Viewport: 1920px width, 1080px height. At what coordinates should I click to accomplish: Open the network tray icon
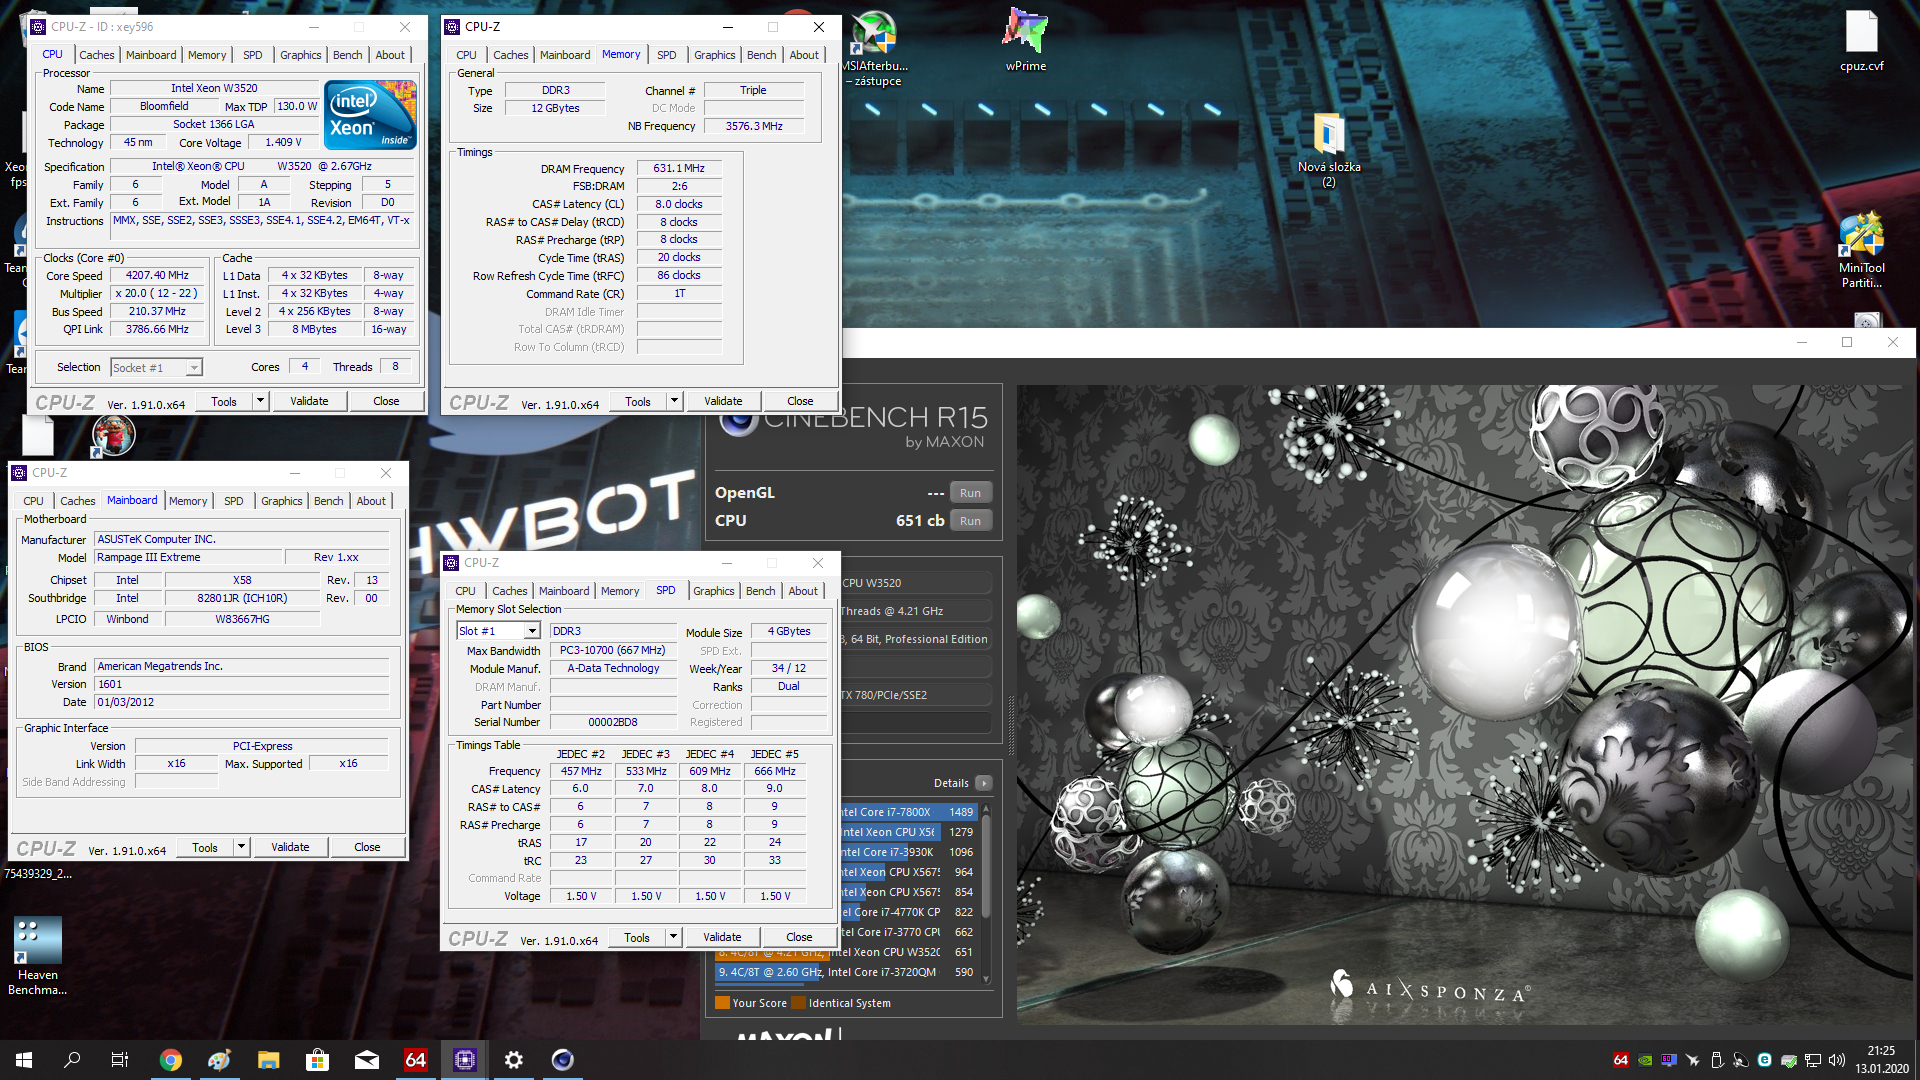1813,1060
